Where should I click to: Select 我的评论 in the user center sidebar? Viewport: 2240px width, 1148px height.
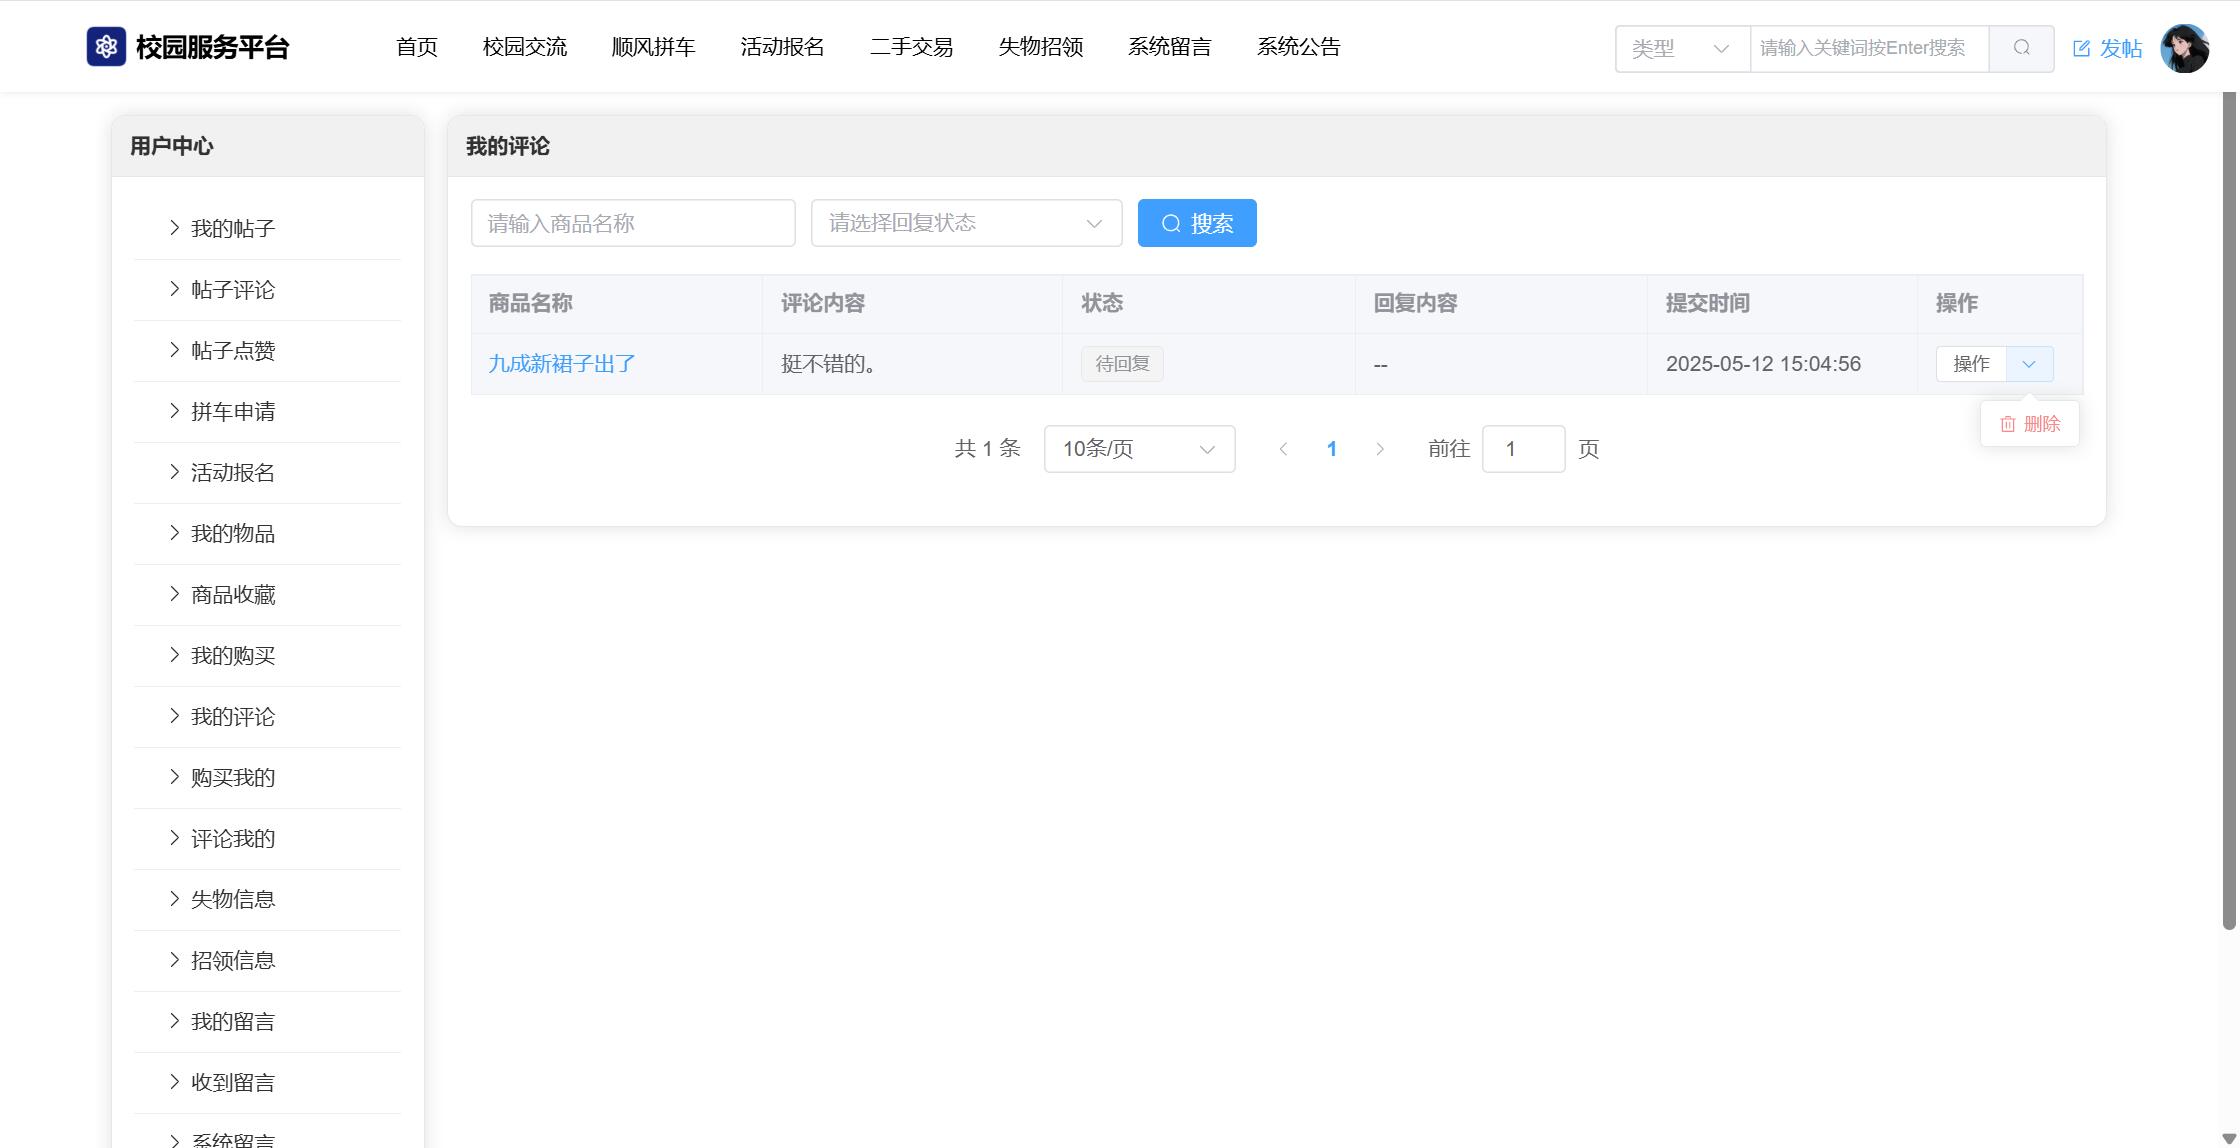coord(233,717)
